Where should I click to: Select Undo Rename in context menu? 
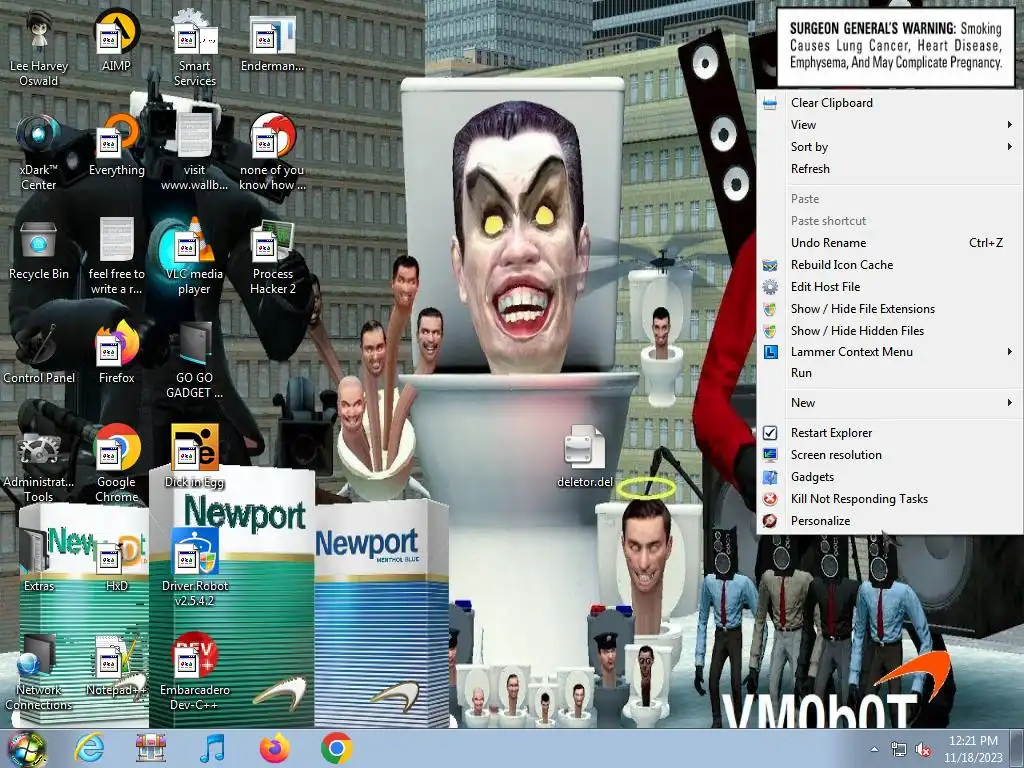click(889, 243)
